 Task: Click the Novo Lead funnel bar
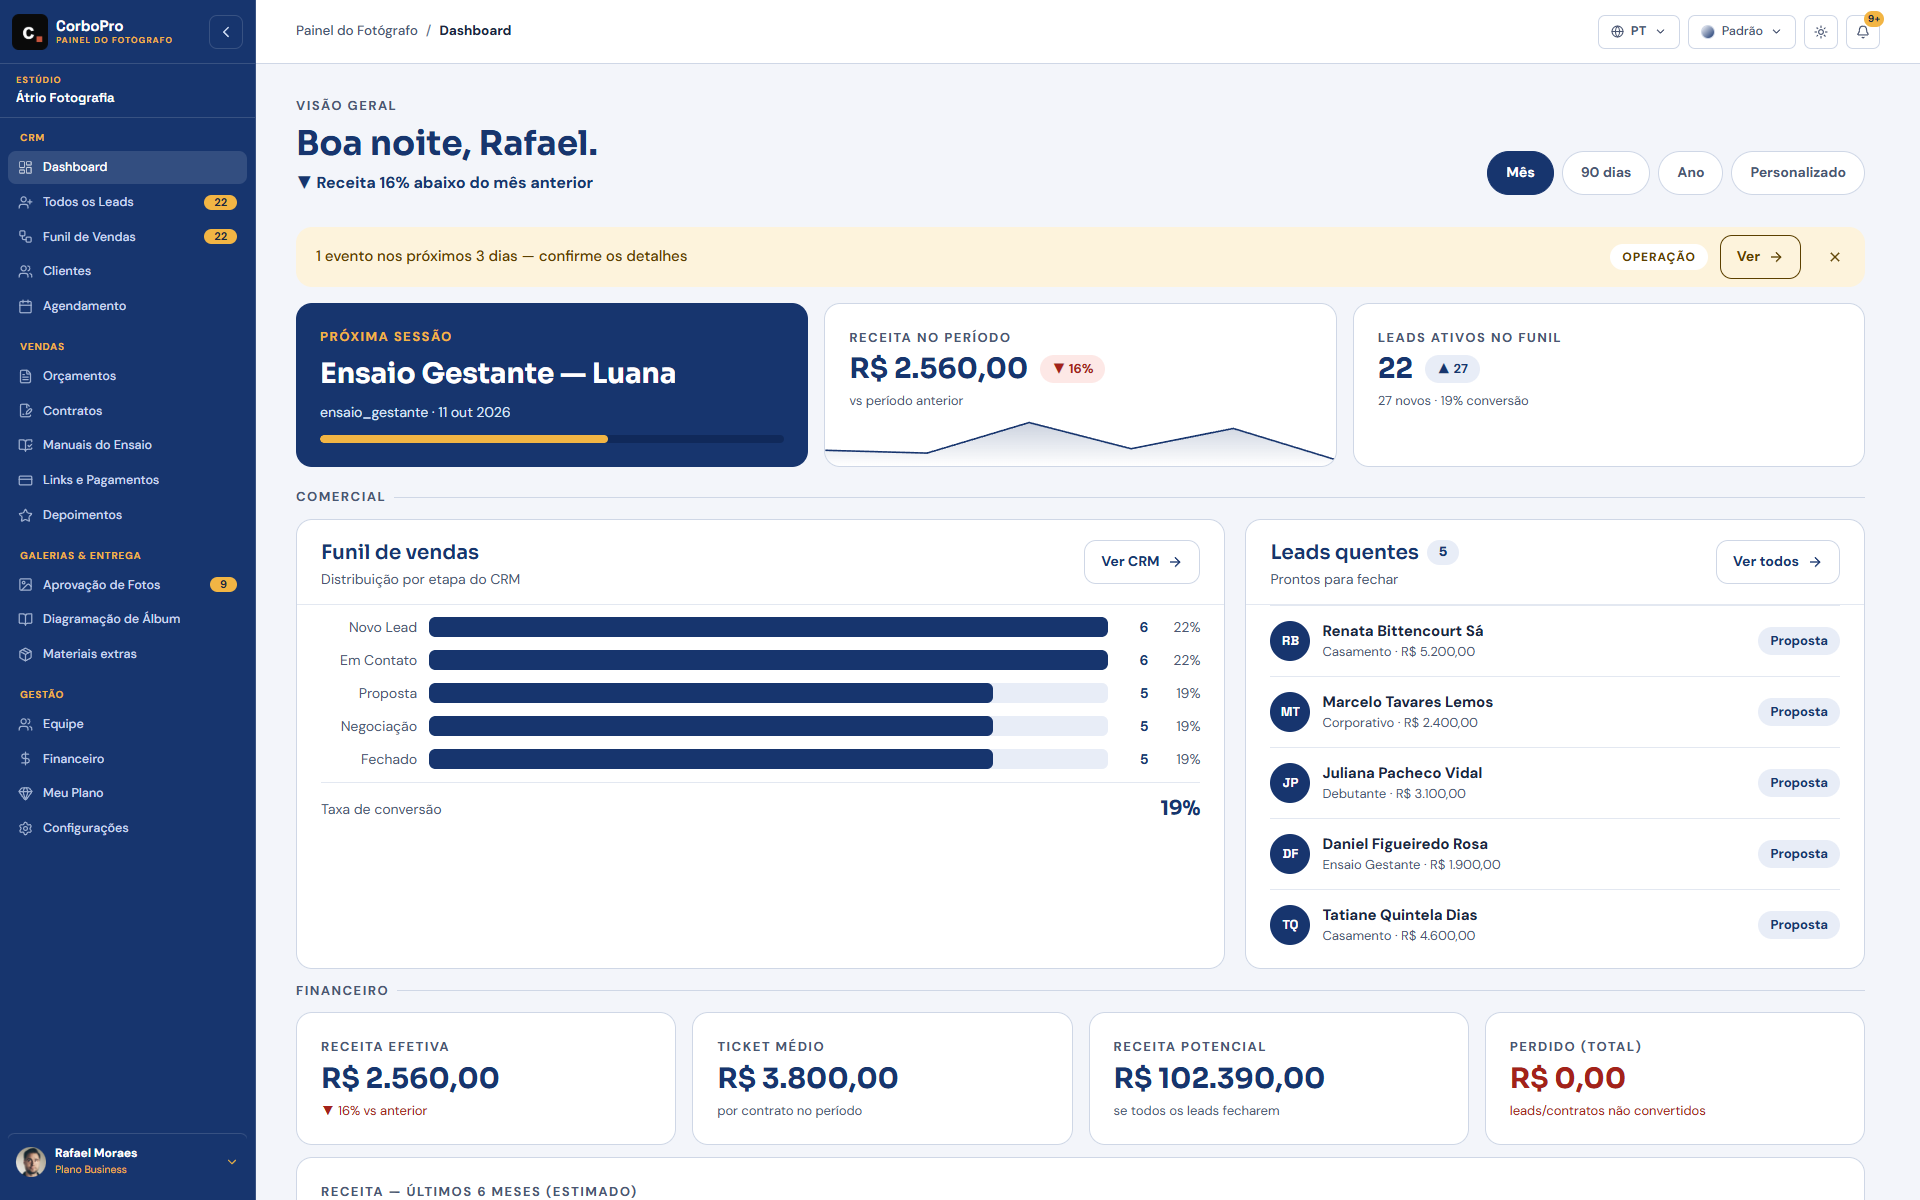click(768, 627)
